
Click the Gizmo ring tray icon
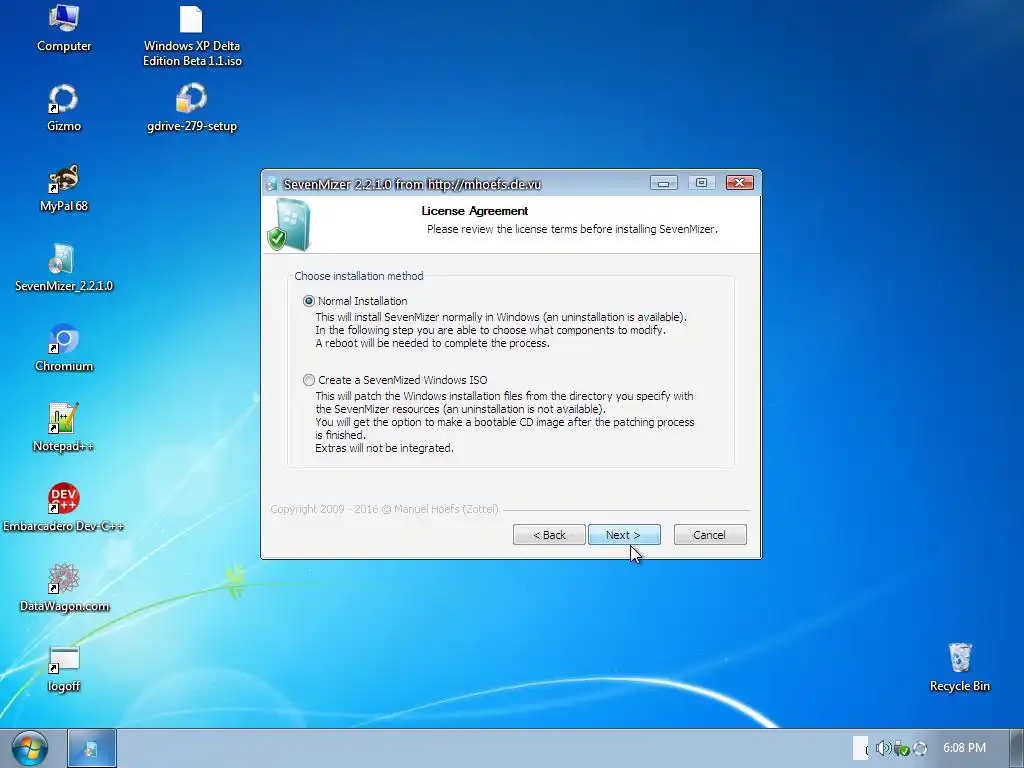pos(920,748)
